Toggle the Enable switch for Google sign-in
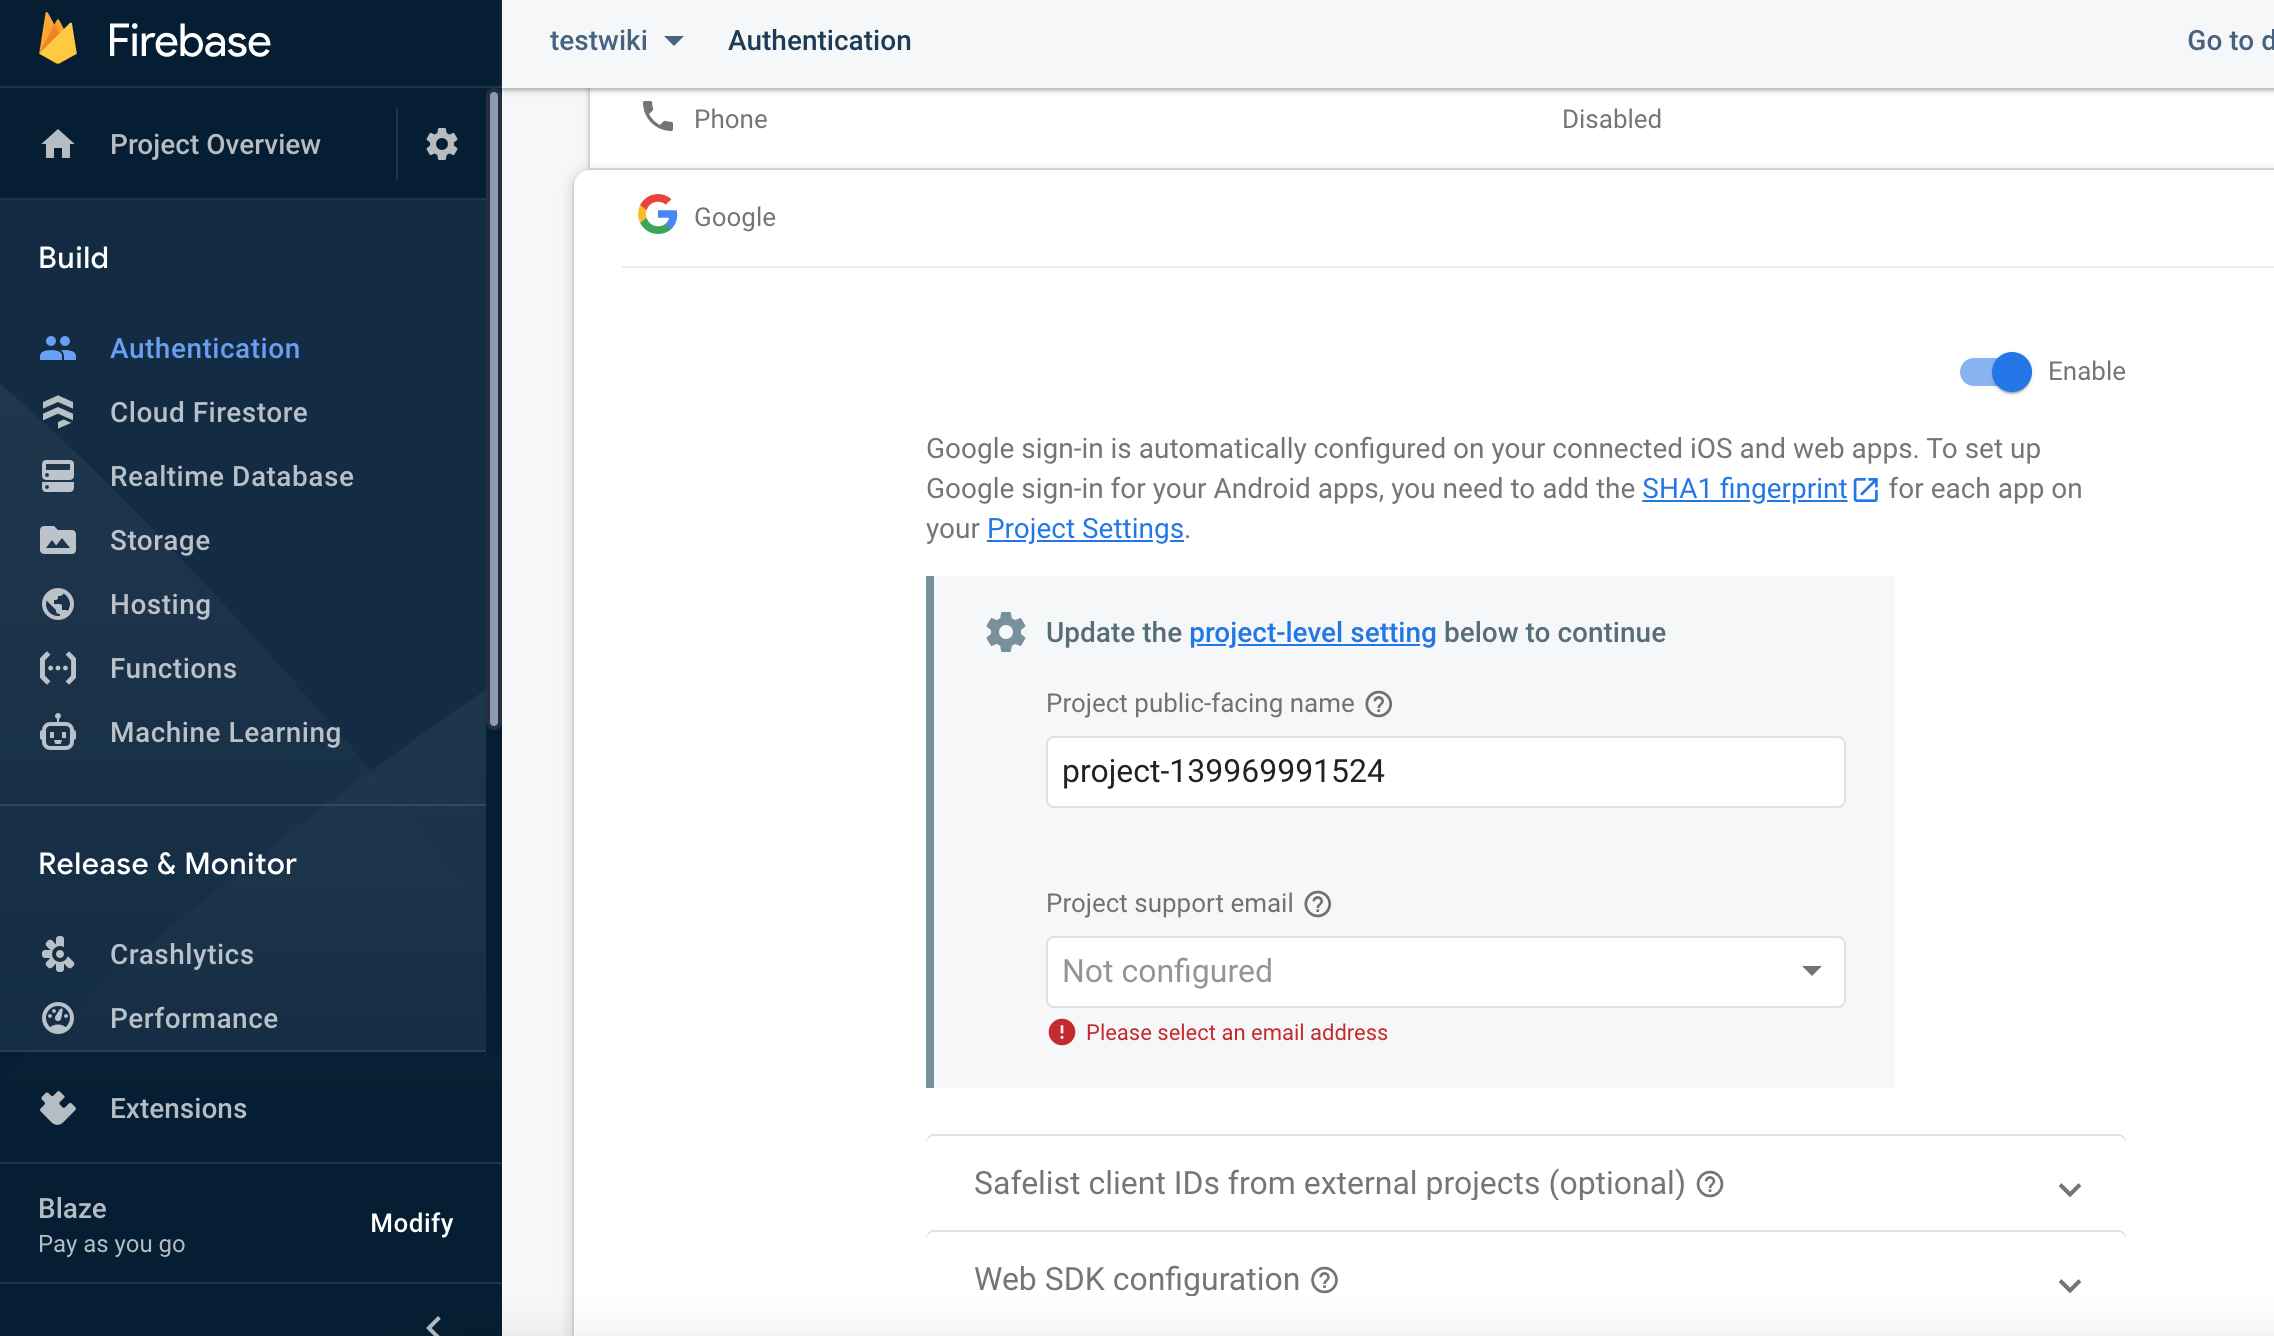Viewport: 2274px width, 1336px height. coord(1996,372)
